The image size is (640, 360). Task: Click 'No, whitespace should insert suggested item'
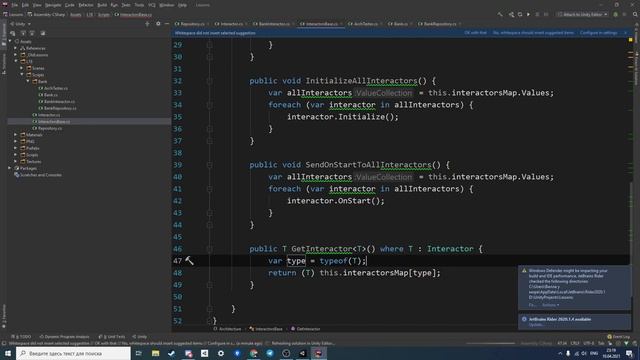(533, 33)
